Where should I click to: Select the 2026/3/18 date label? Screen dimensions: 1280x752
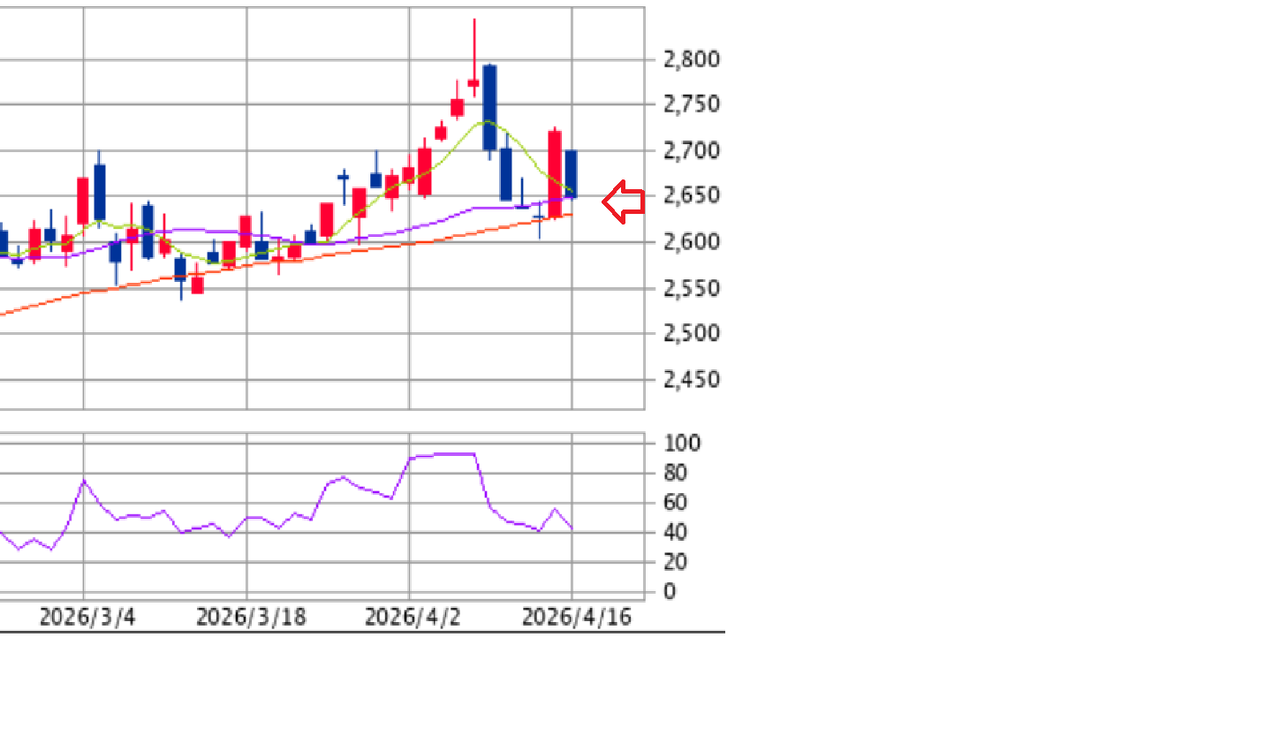coord(251,617)
